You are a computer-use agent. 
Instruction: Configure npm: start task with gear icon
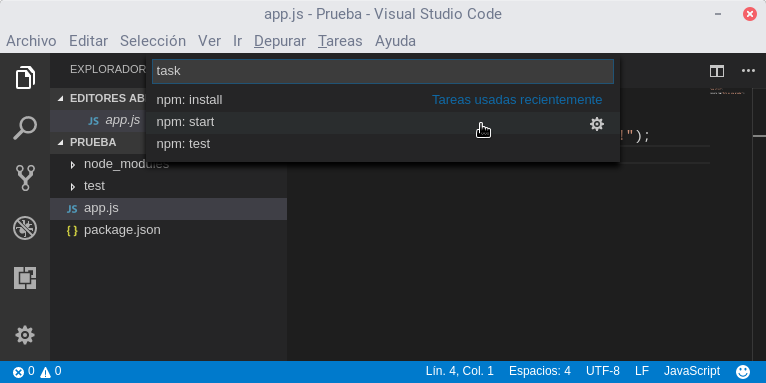pyautogui.click(x=596, y=124)
